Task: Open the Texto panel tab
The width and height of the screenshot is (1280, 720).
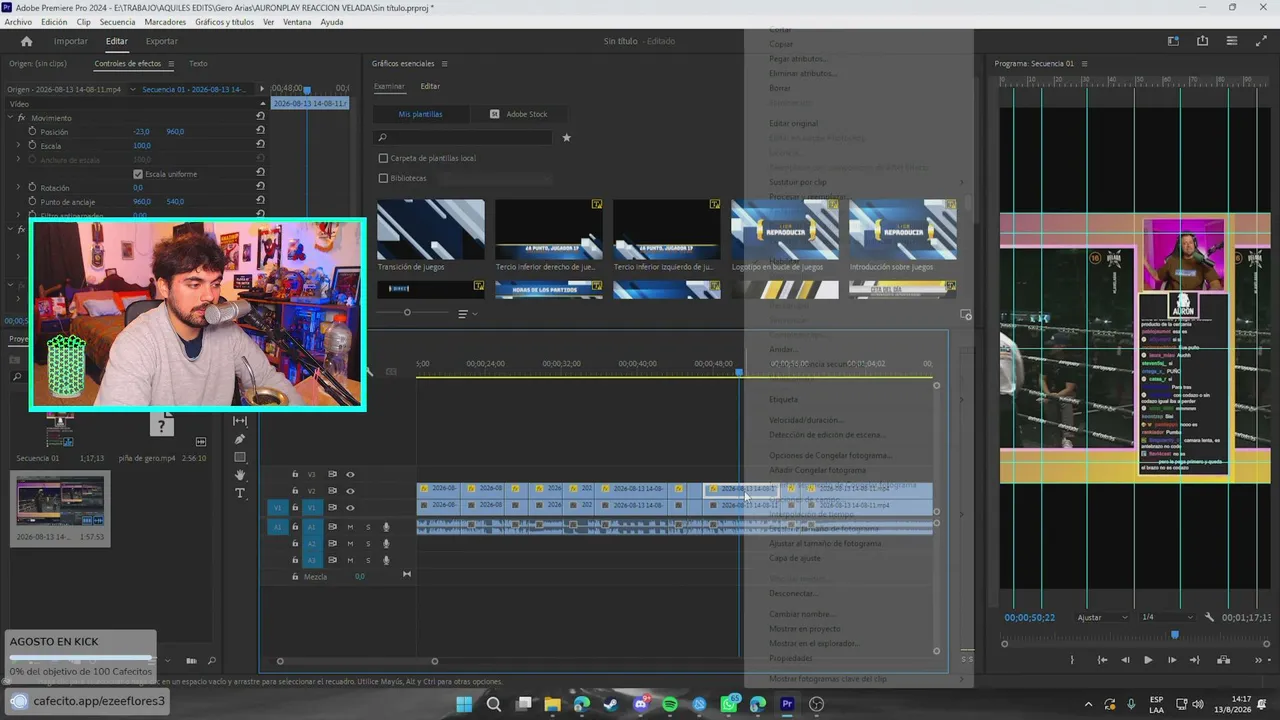Action: [198, 64]
